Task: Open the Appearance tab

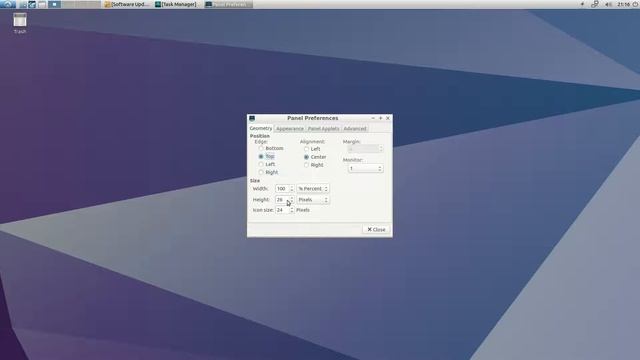Action: (x=290, y=129)
